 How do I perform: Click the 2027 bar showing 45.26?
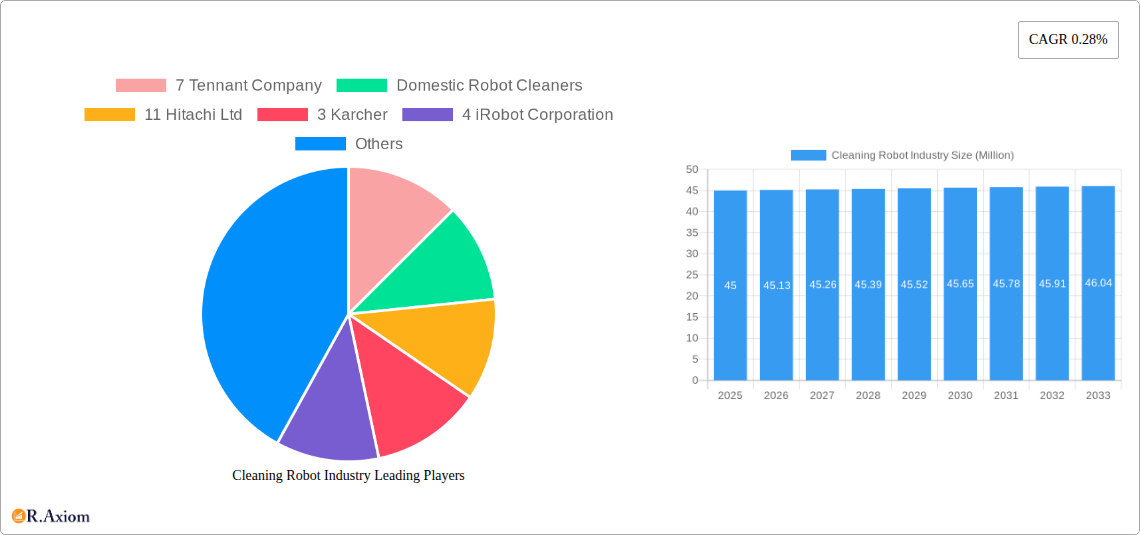822,285
